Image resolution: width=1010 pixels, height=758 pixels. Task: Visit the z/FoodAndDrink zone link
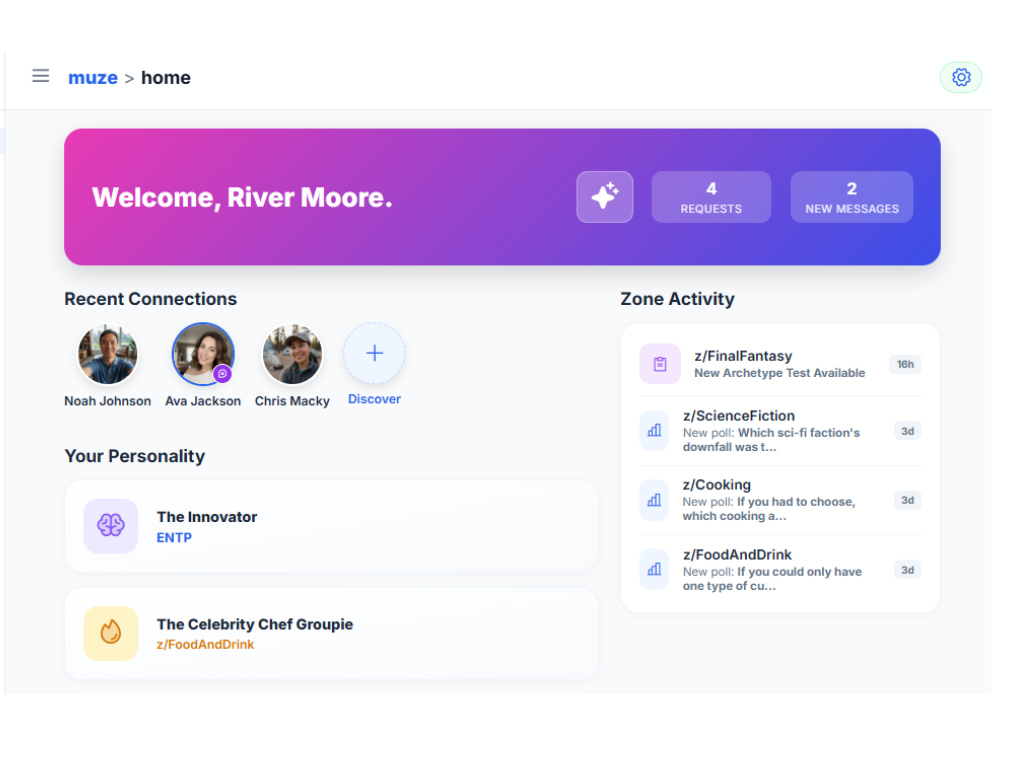coord(205,644)
